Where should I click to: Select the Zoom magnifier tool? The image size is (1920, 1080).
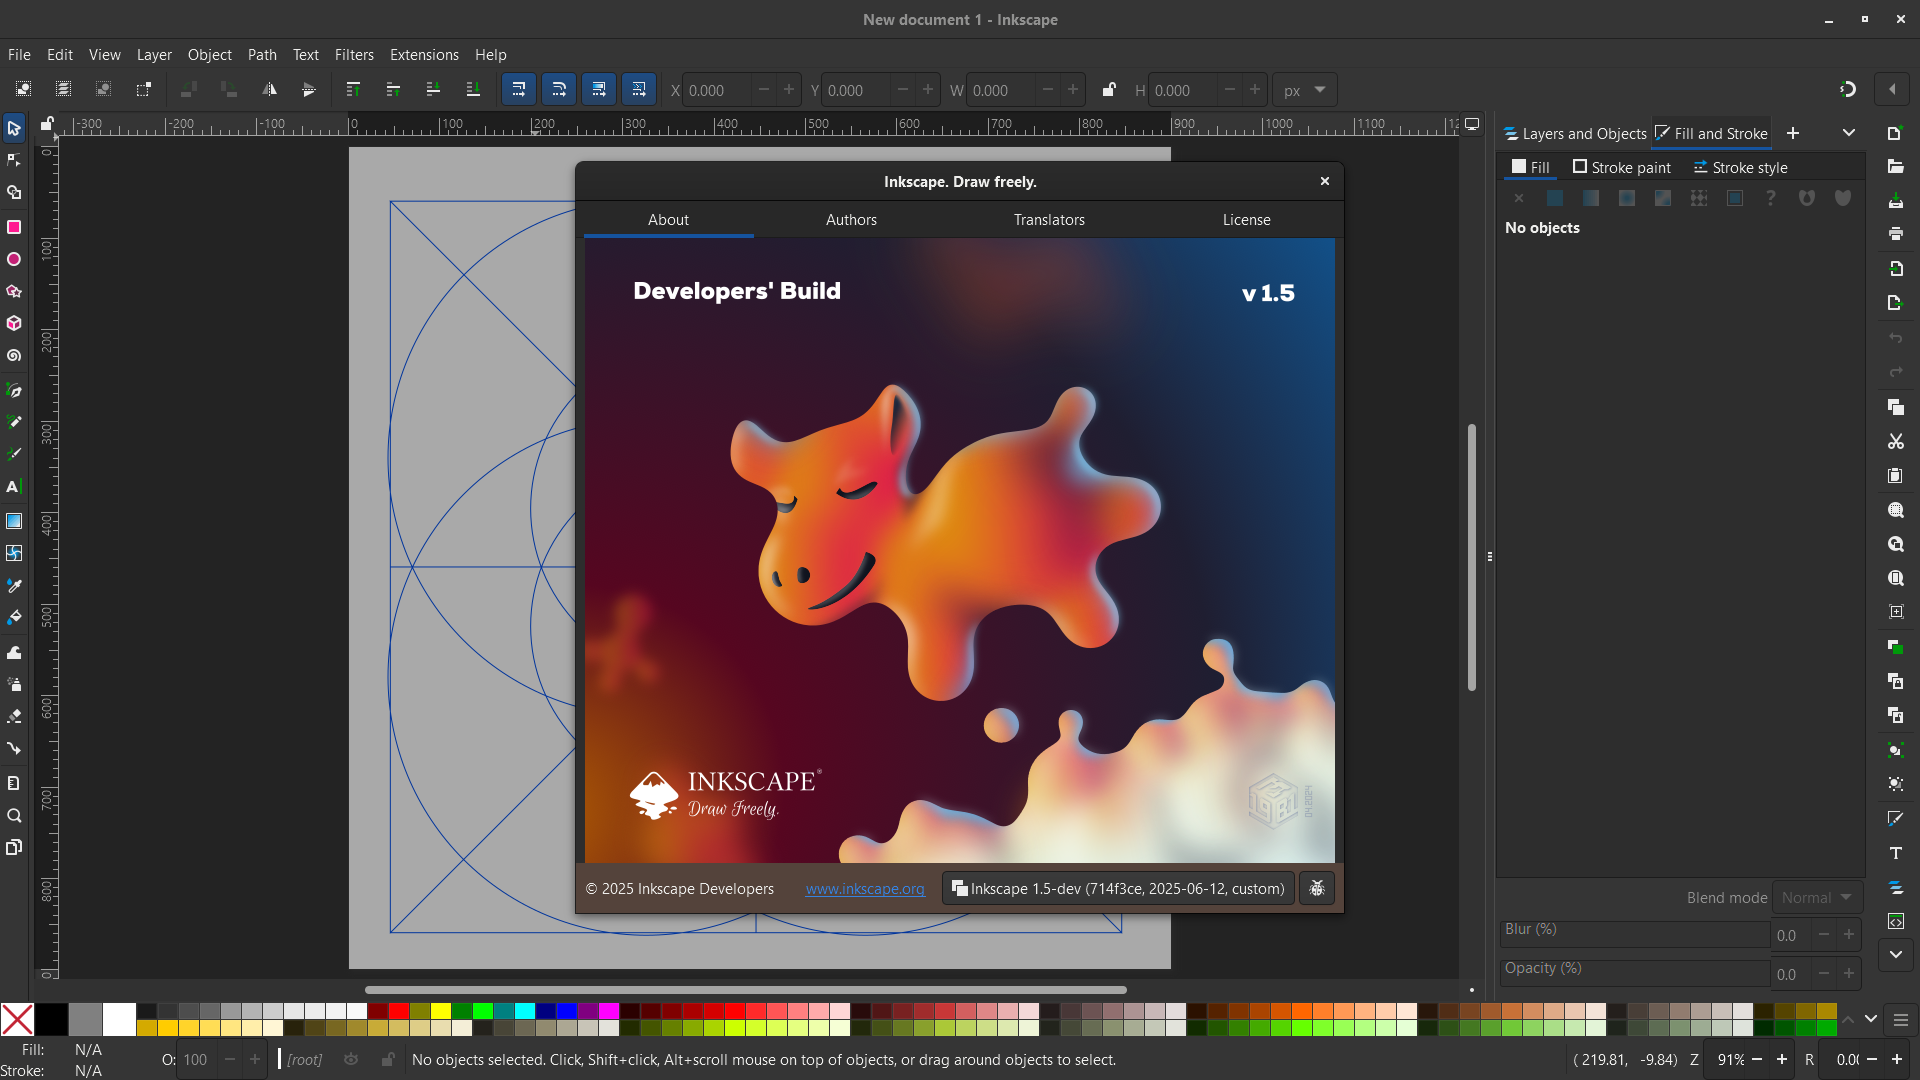14,816
